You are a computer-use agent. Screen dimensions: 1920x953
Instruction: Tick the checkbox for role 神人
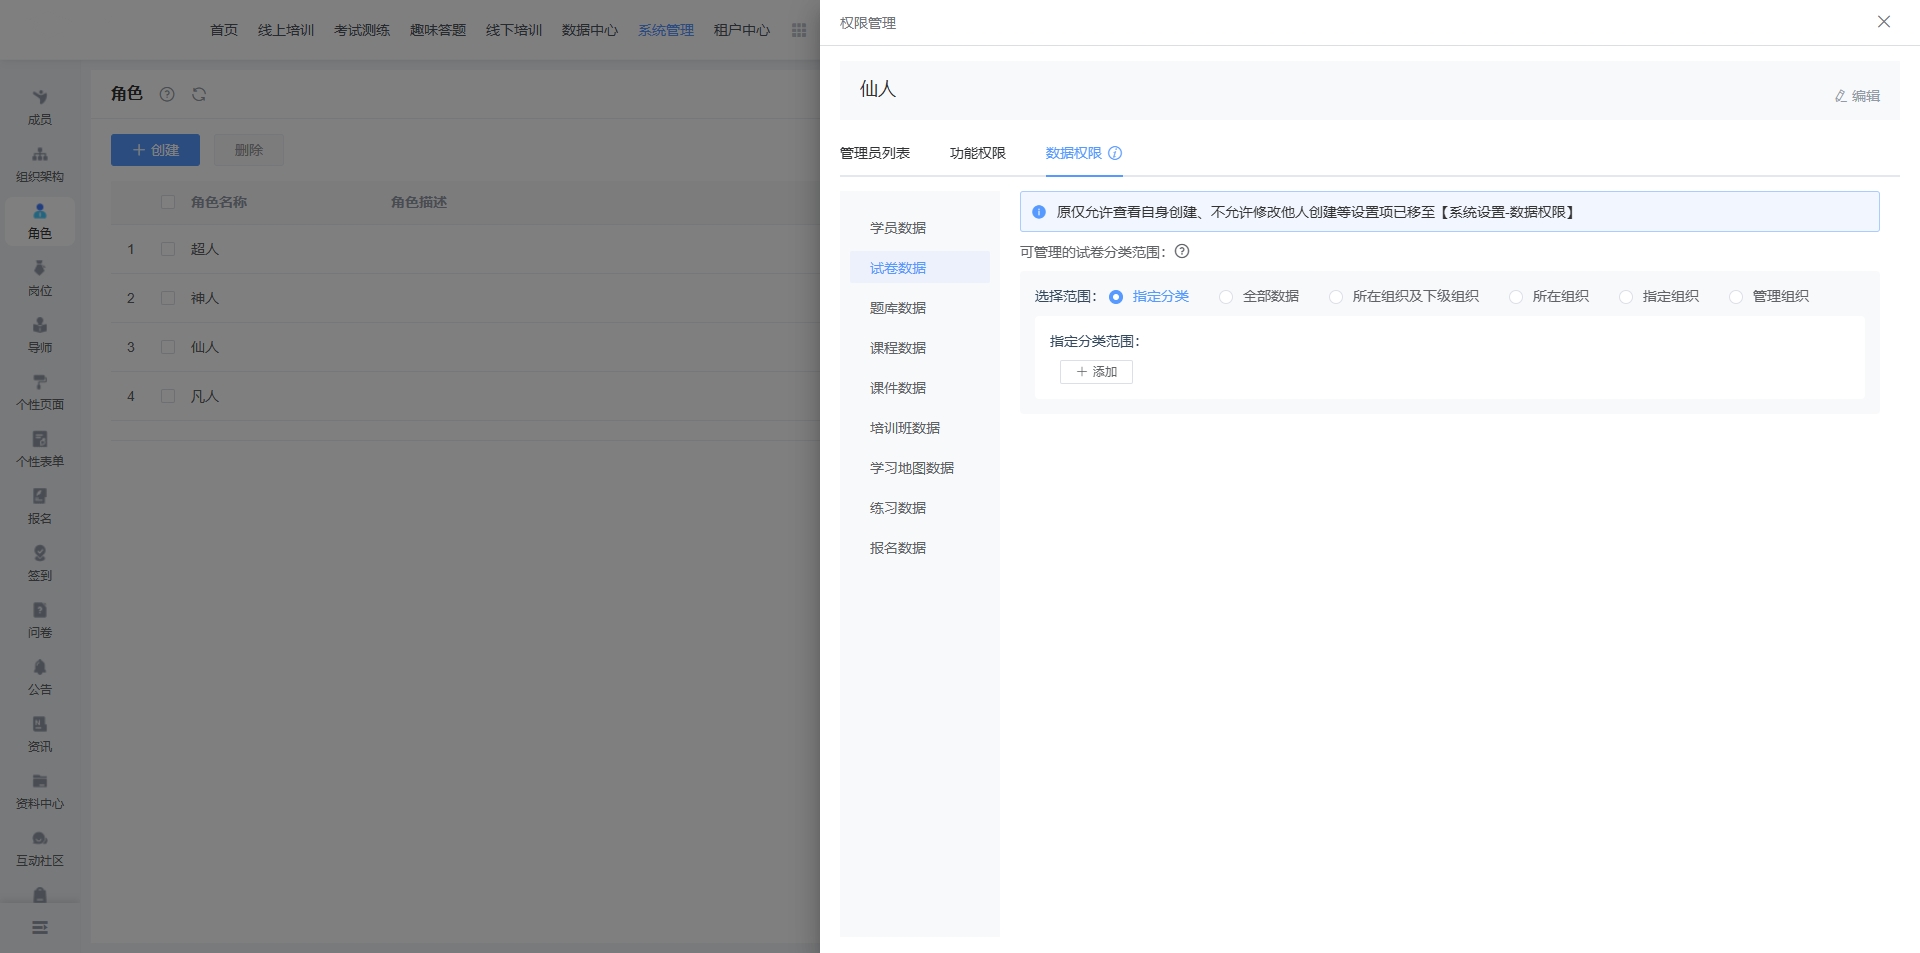click(168, 298)
